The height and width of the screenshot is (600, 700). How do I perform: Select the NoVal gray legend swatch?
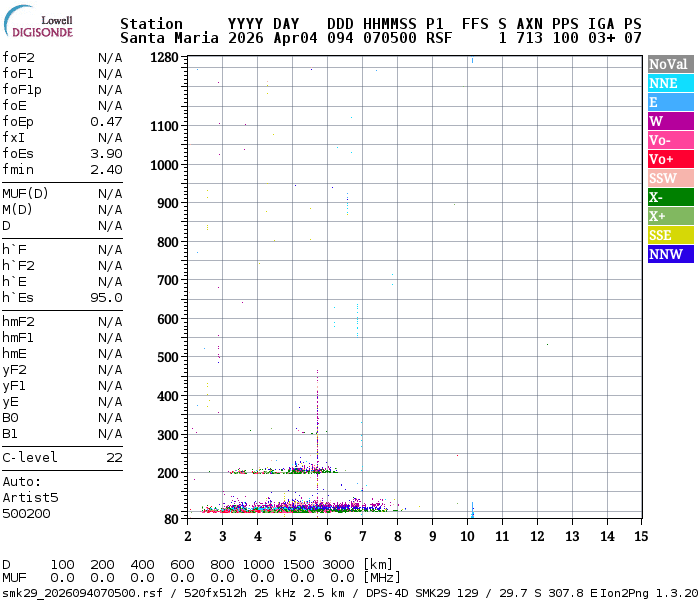click(669, 64)
